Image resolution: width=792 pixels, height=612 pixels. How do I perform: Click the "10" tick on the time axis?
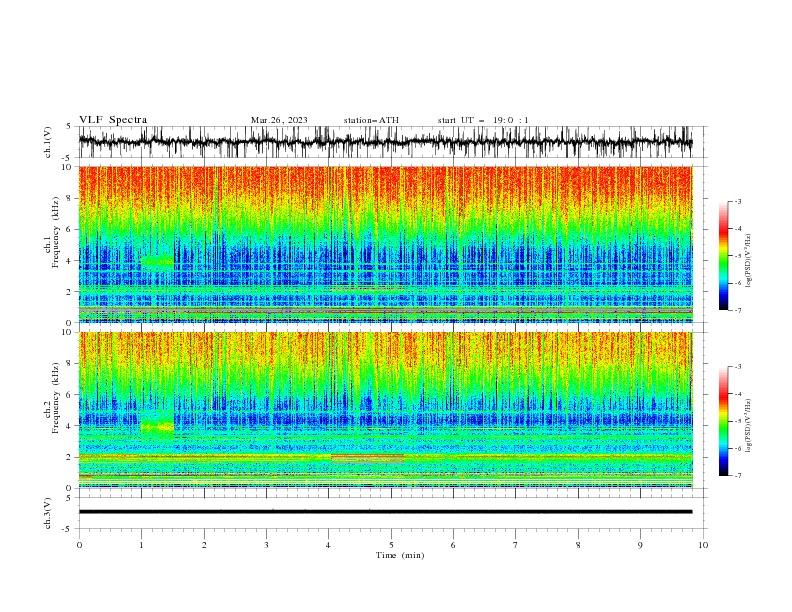click(703, 545)
